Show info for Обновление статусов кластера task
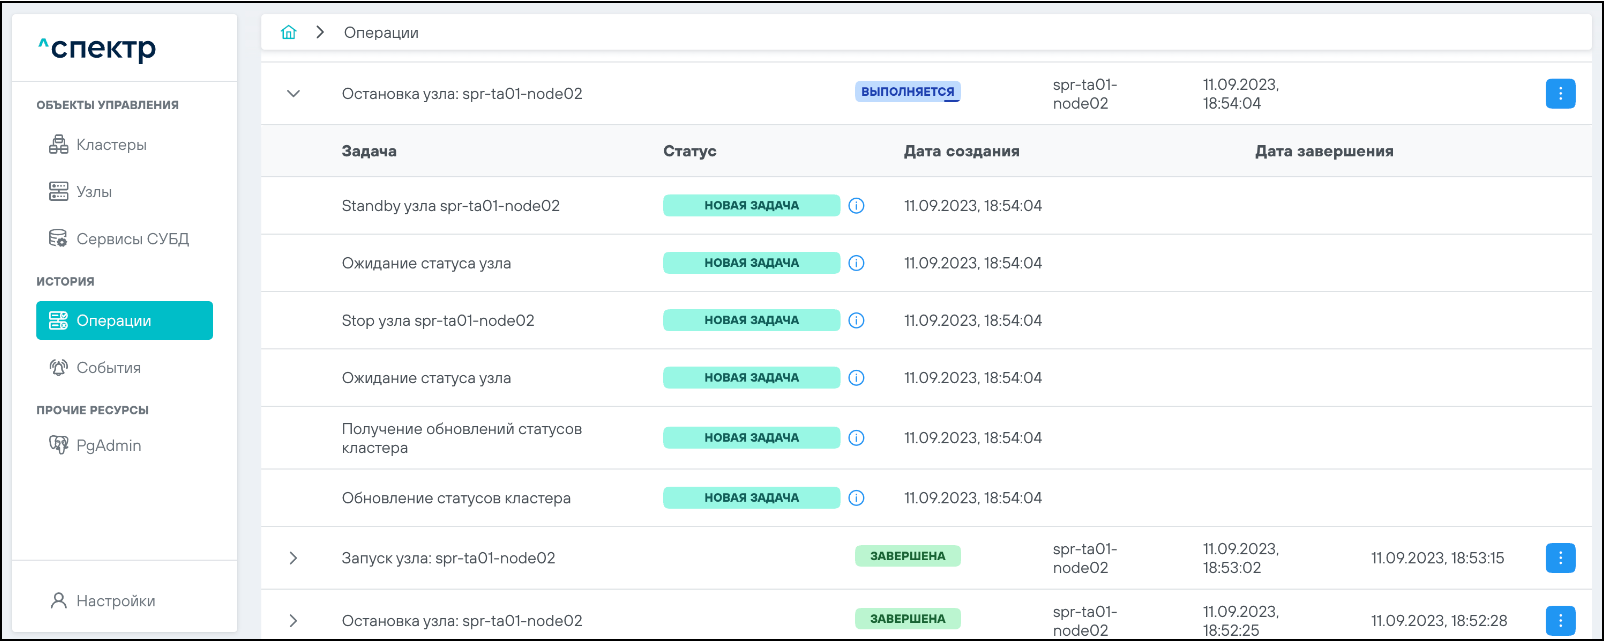Viewport: 1604px width, 642px height. pyautogui.click(x=856, y=498)
